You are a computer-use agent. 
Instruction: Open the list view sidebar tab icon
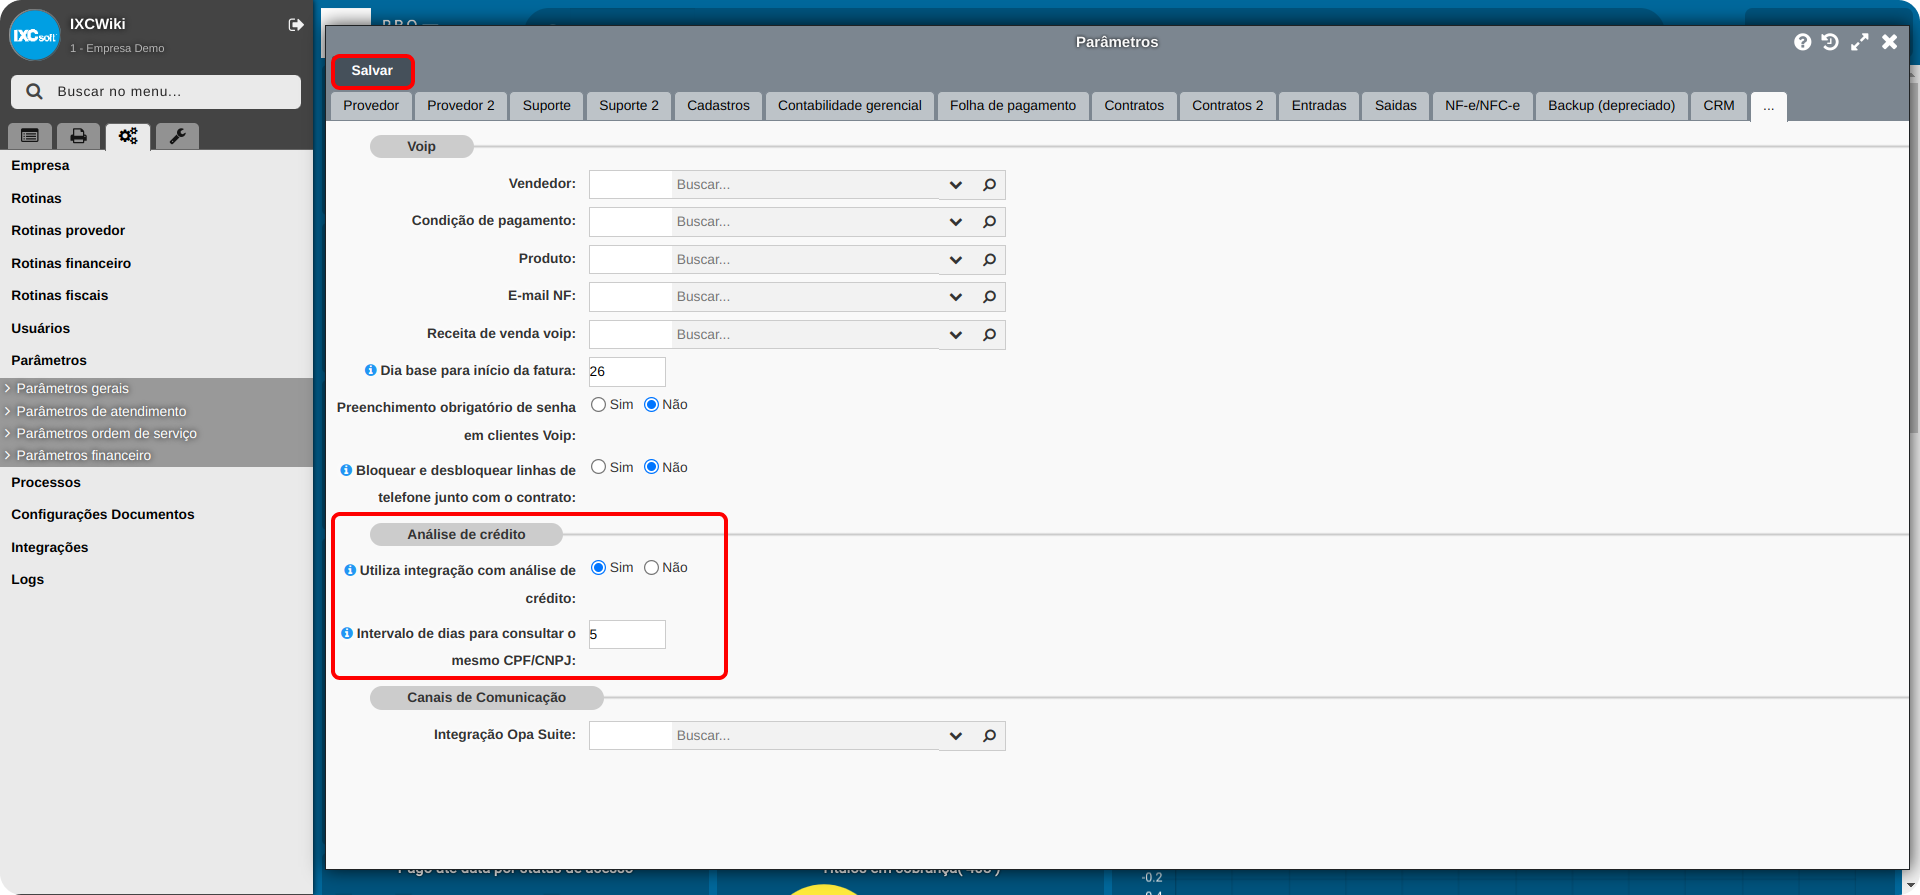[x=30, y=136]
